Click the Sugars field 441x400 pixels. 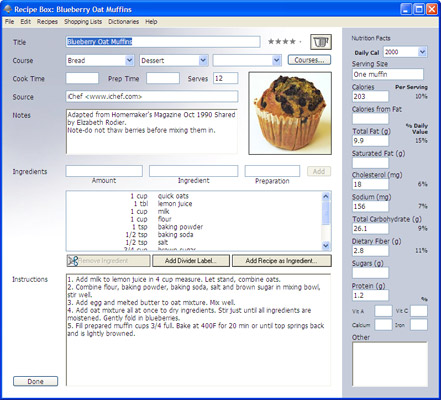(370, 273)
